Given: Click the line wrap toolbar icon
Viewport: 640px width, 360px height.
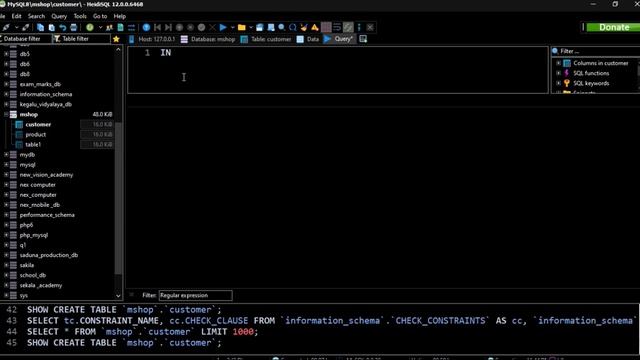Looking at the screenshot, I should 337,27.
